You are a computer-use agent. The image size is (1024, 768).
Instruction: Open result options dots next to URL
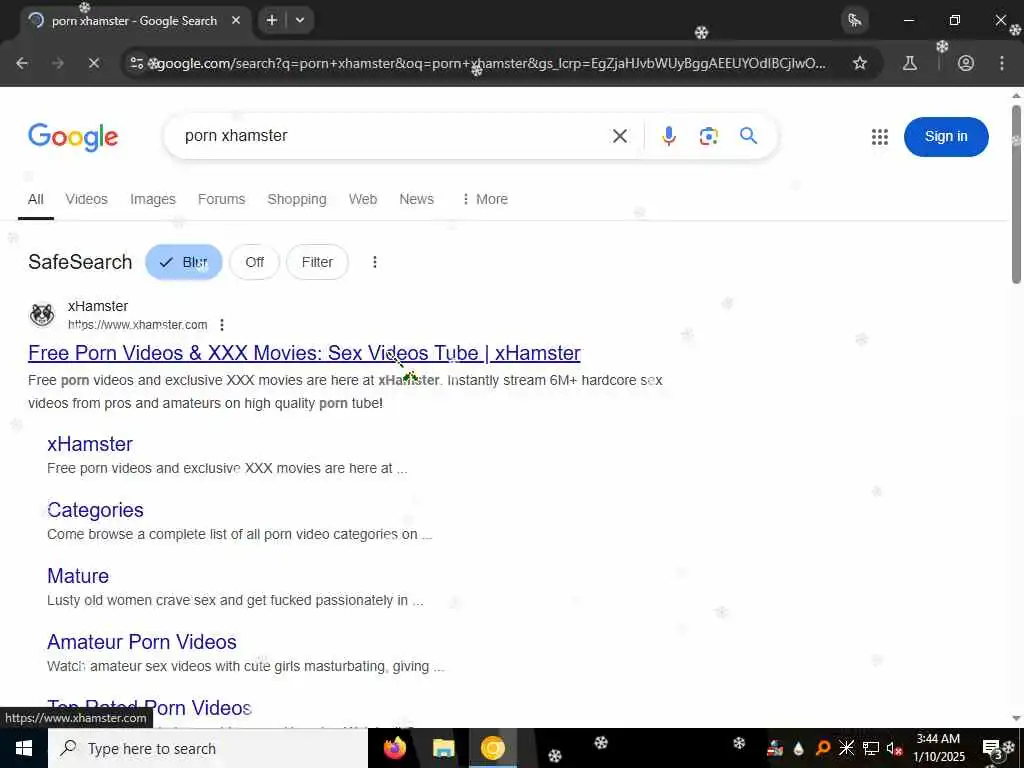pos(222,325)
